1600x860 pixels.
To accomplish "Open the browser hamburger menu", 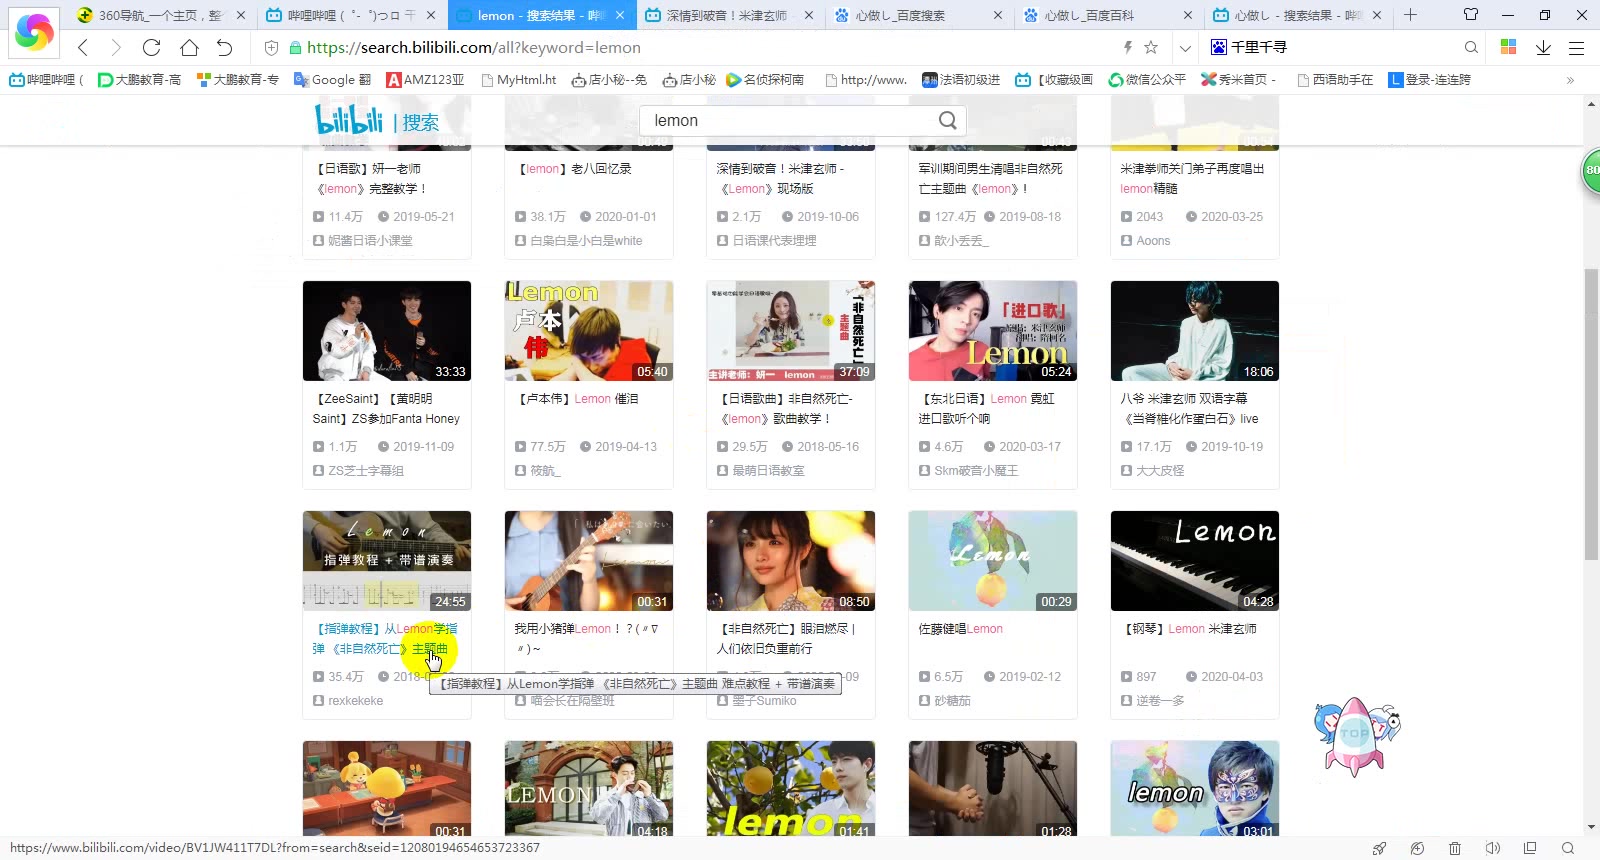I will tap(1577, 47).
